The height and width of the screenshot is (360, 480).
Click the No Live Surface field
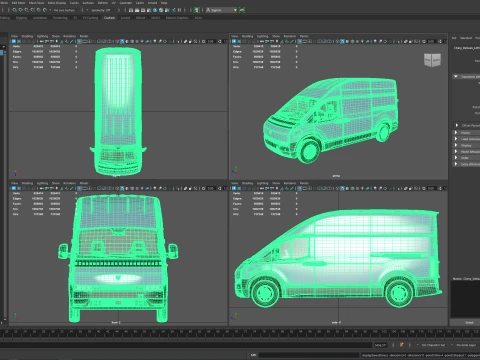65,10
